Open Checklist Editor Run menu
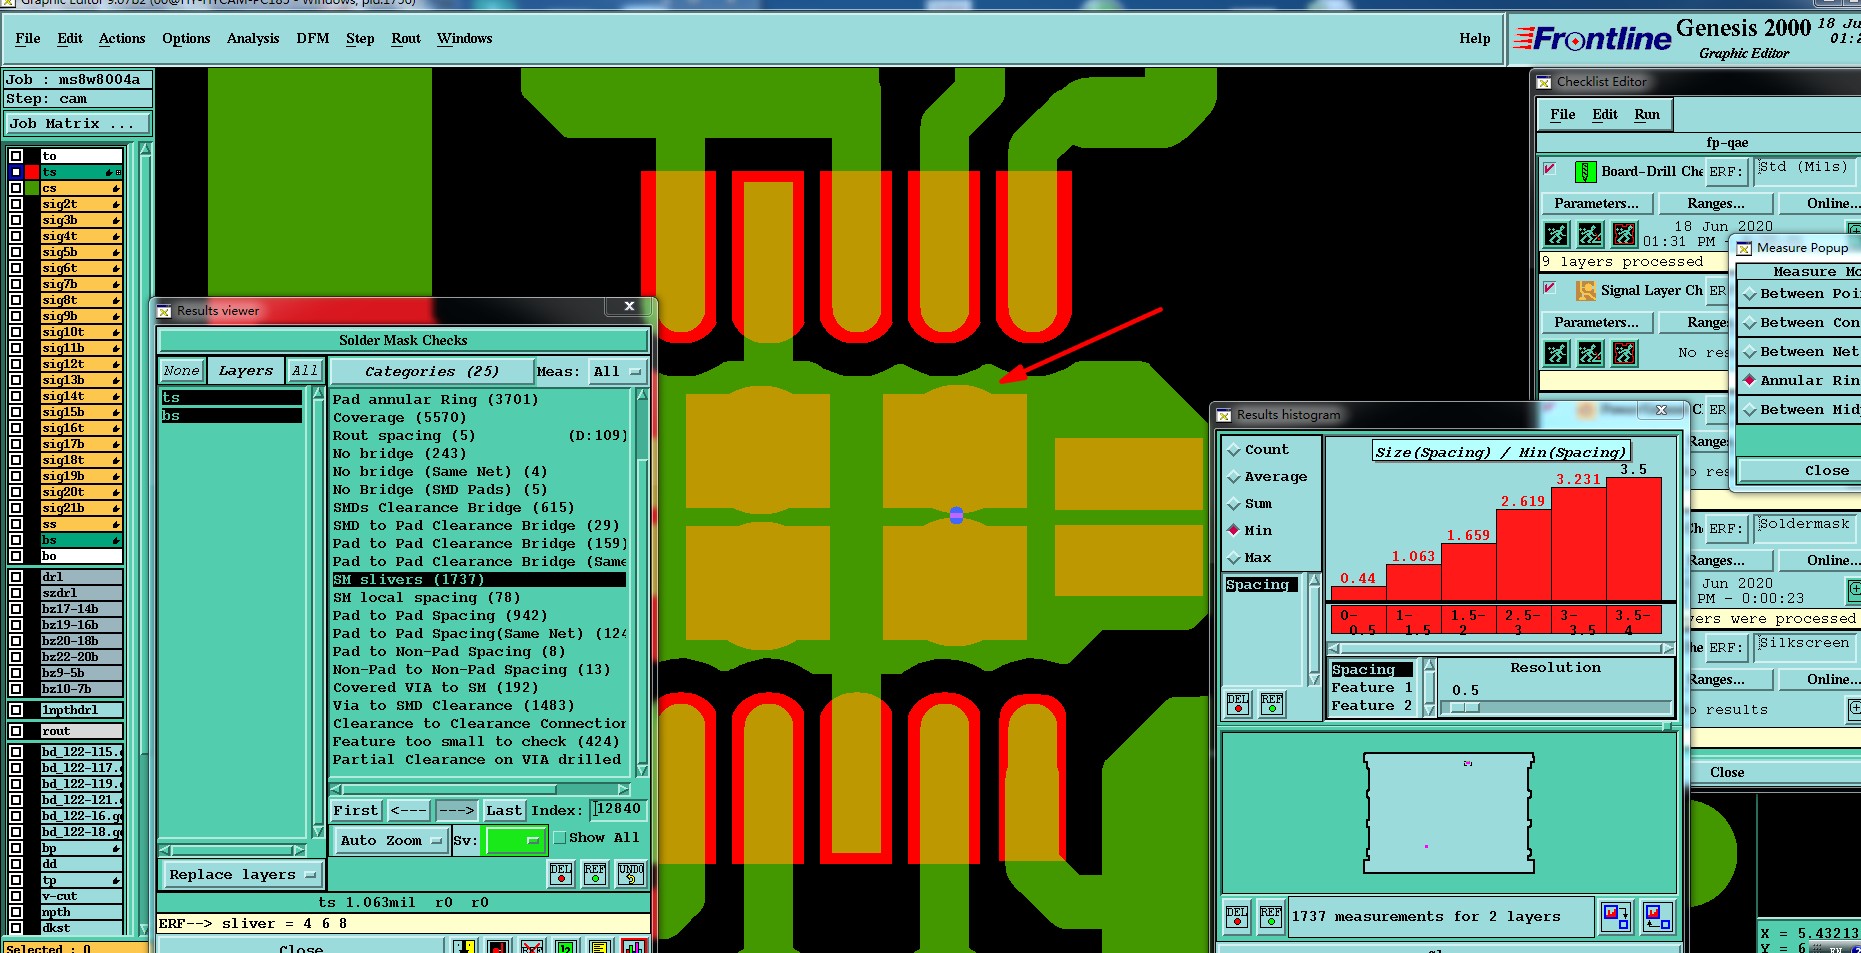Image resolution: width=1861 pixels, height=953 pixels. pos(1647,114)
